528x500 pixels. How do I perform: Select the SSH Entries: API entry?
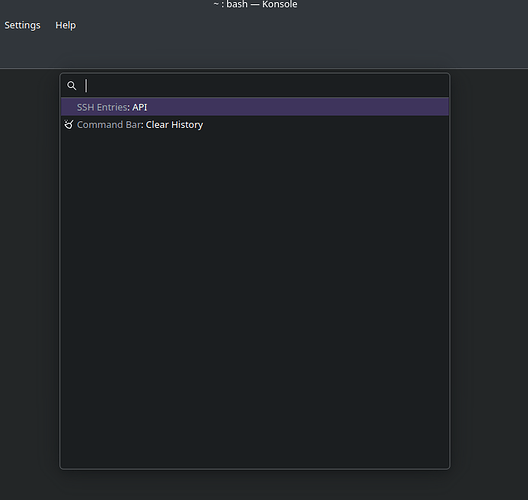tap(255, 107)
